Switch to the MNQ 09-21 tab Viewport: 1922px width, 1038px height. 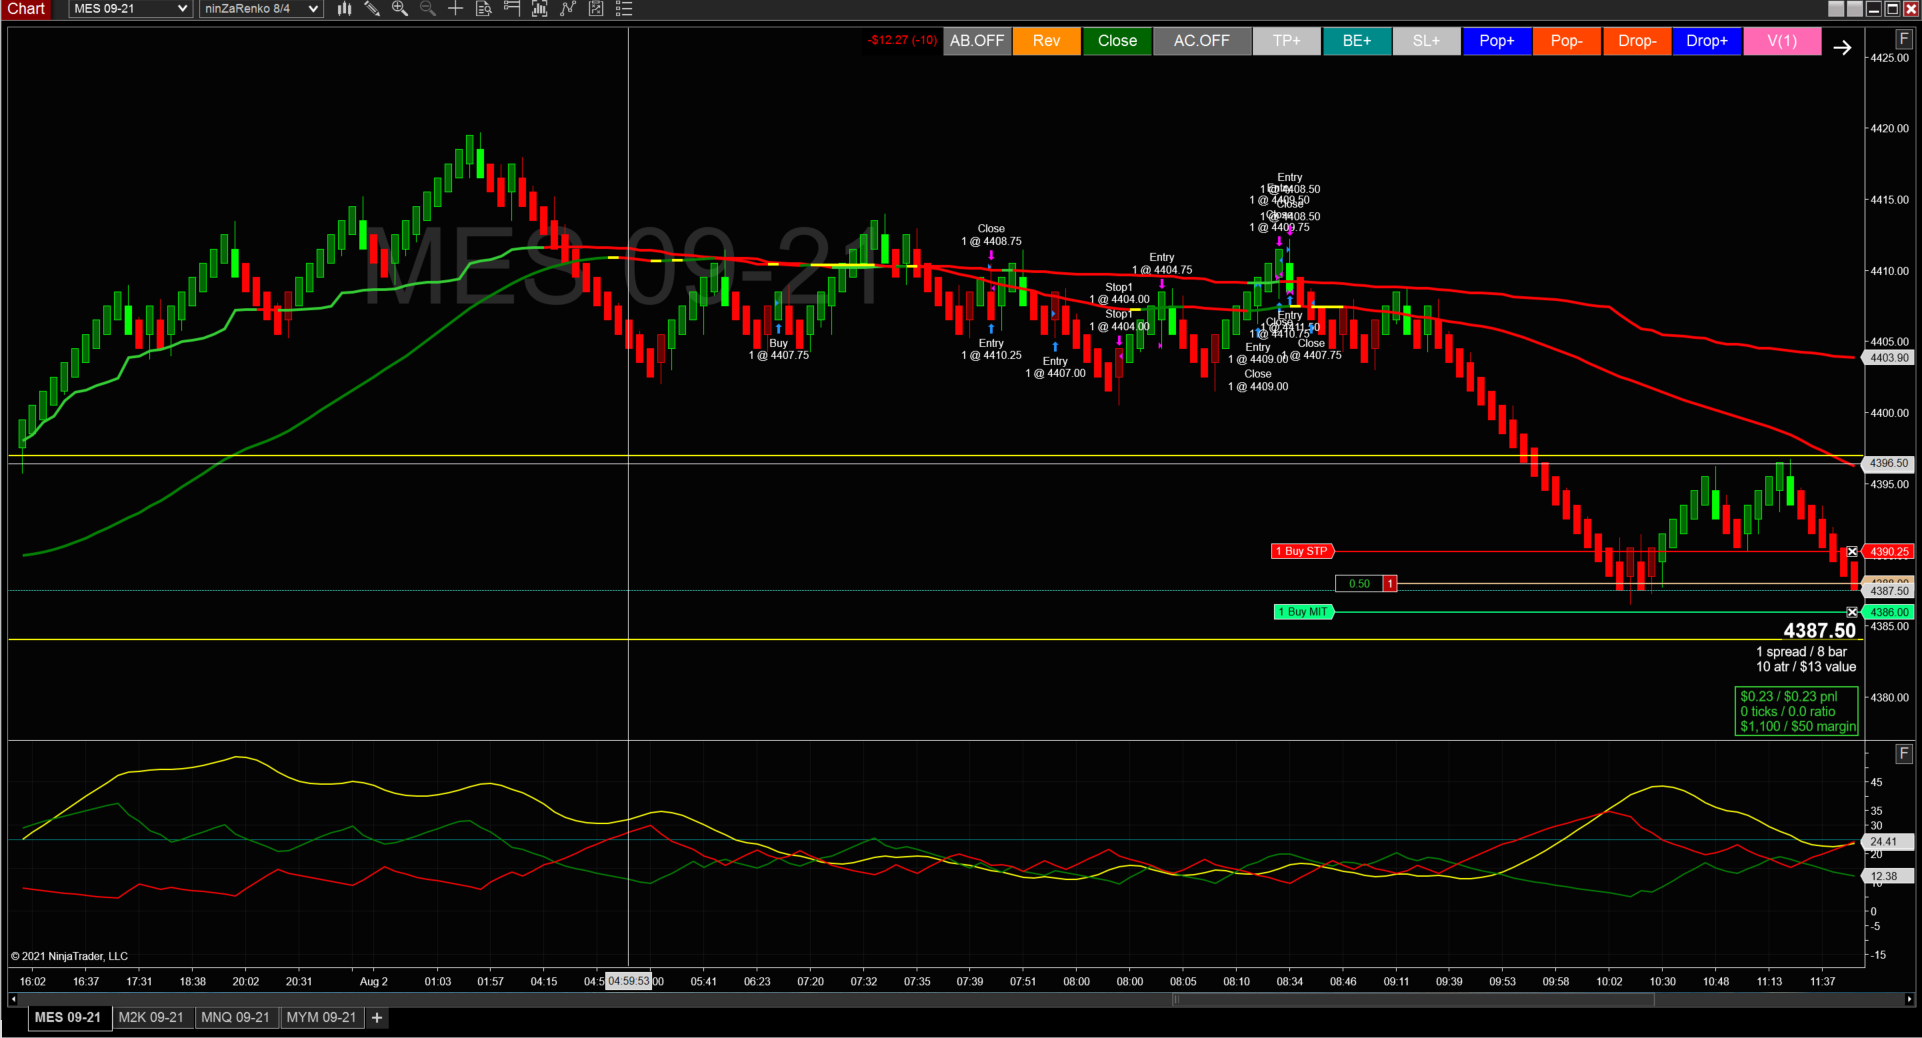(x=236, y=1018)
